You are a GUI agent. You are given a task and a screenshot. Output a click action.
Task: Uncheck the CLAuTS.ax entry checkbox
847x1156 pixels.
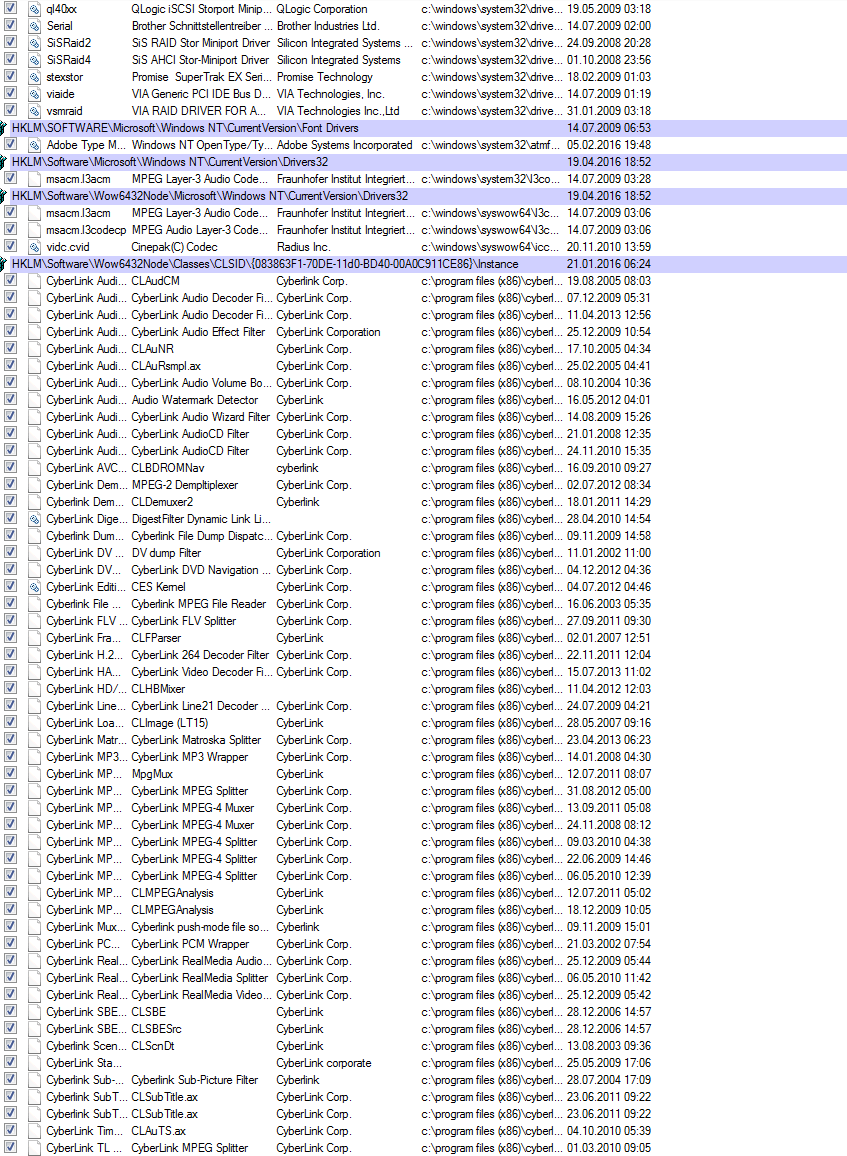pyautogui.click(x=10, y=1130)
